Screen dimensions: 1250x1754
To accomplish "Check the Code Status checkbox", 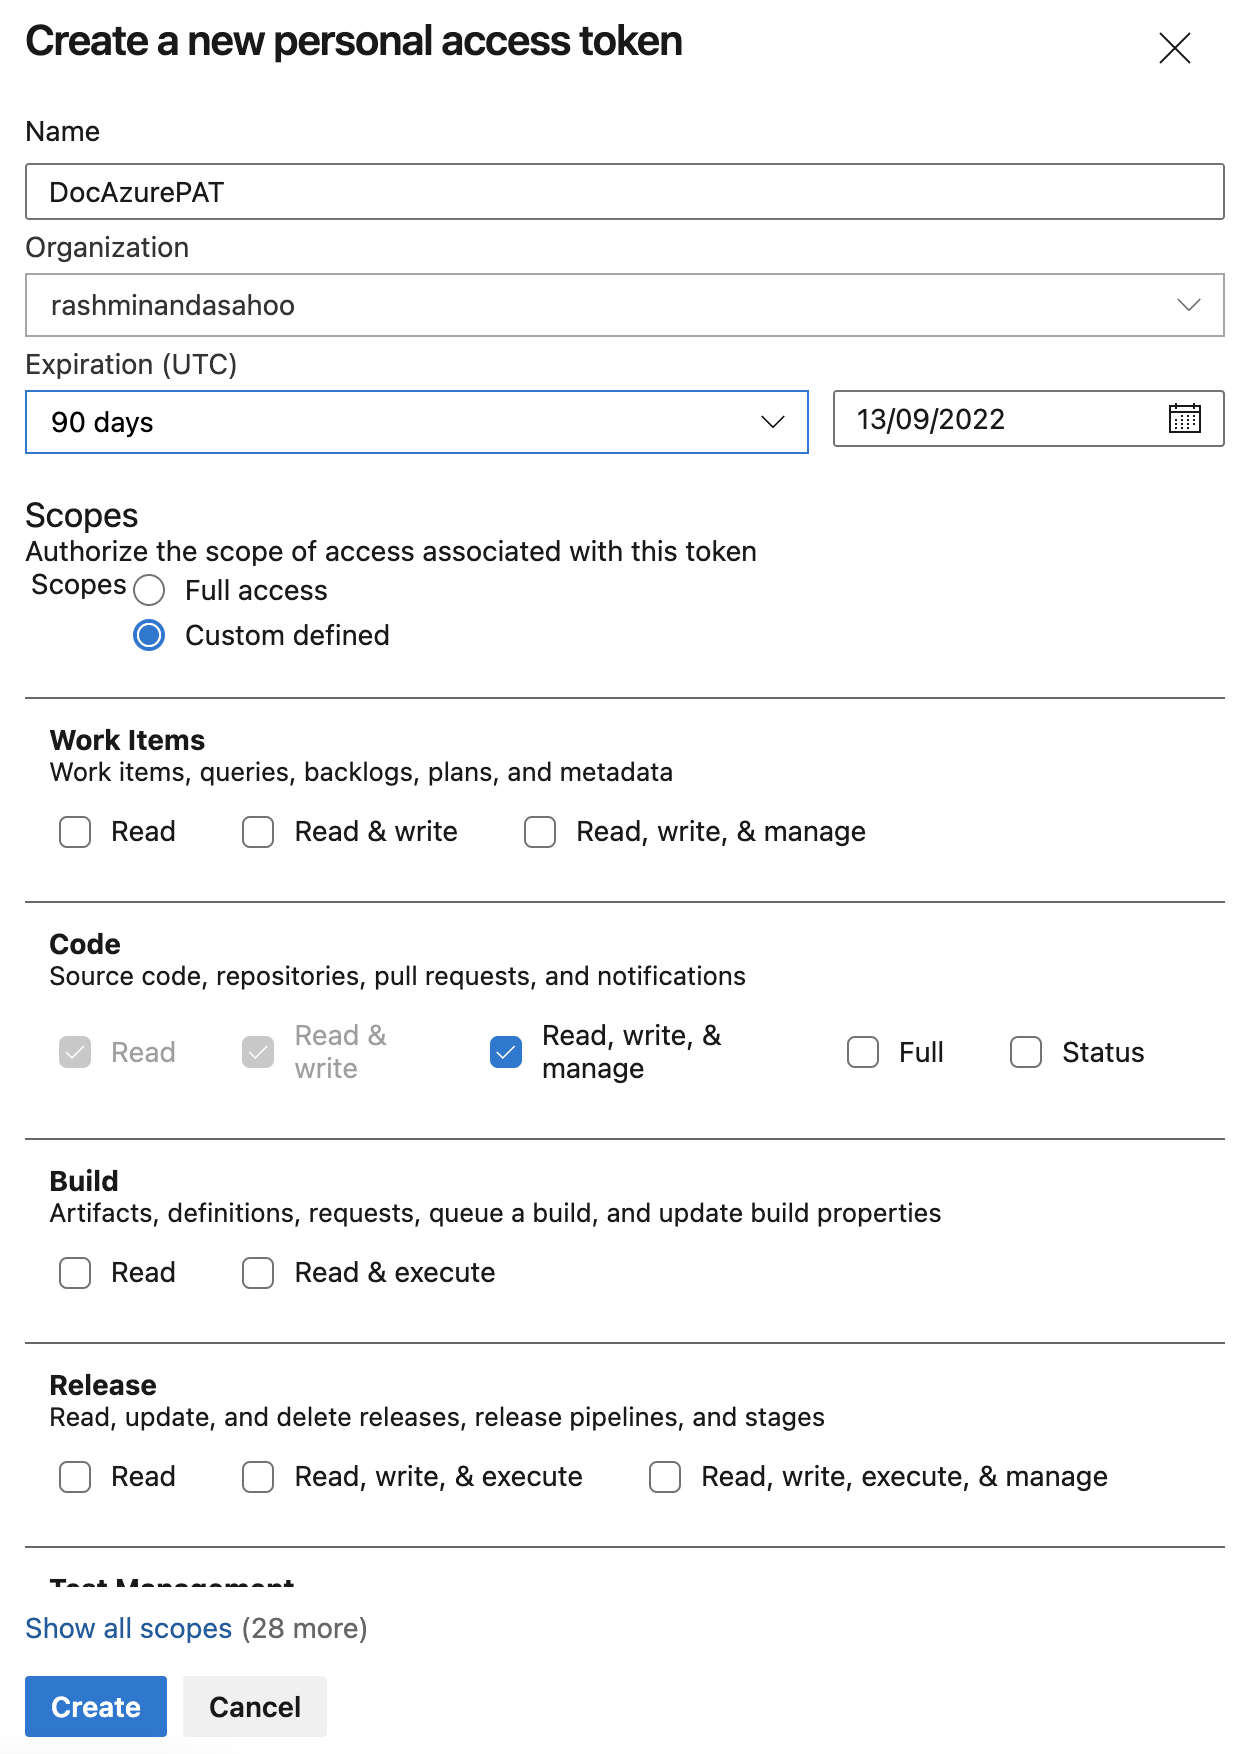I will [1026, 1052].
